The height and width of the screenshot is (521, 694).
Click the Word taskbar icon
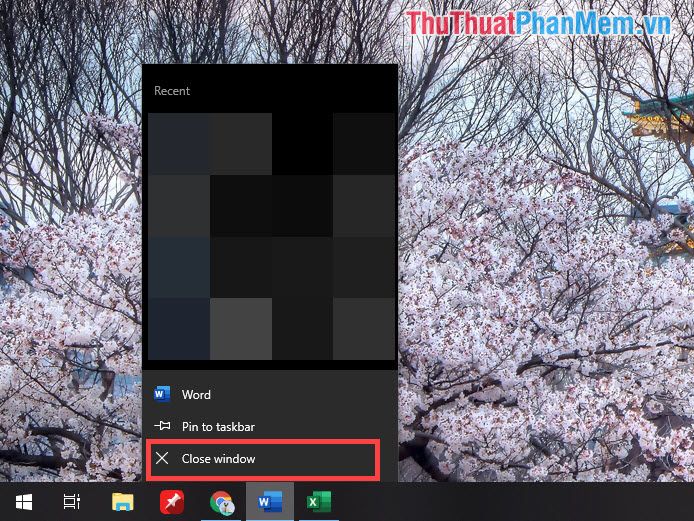[x=270, y=502]
